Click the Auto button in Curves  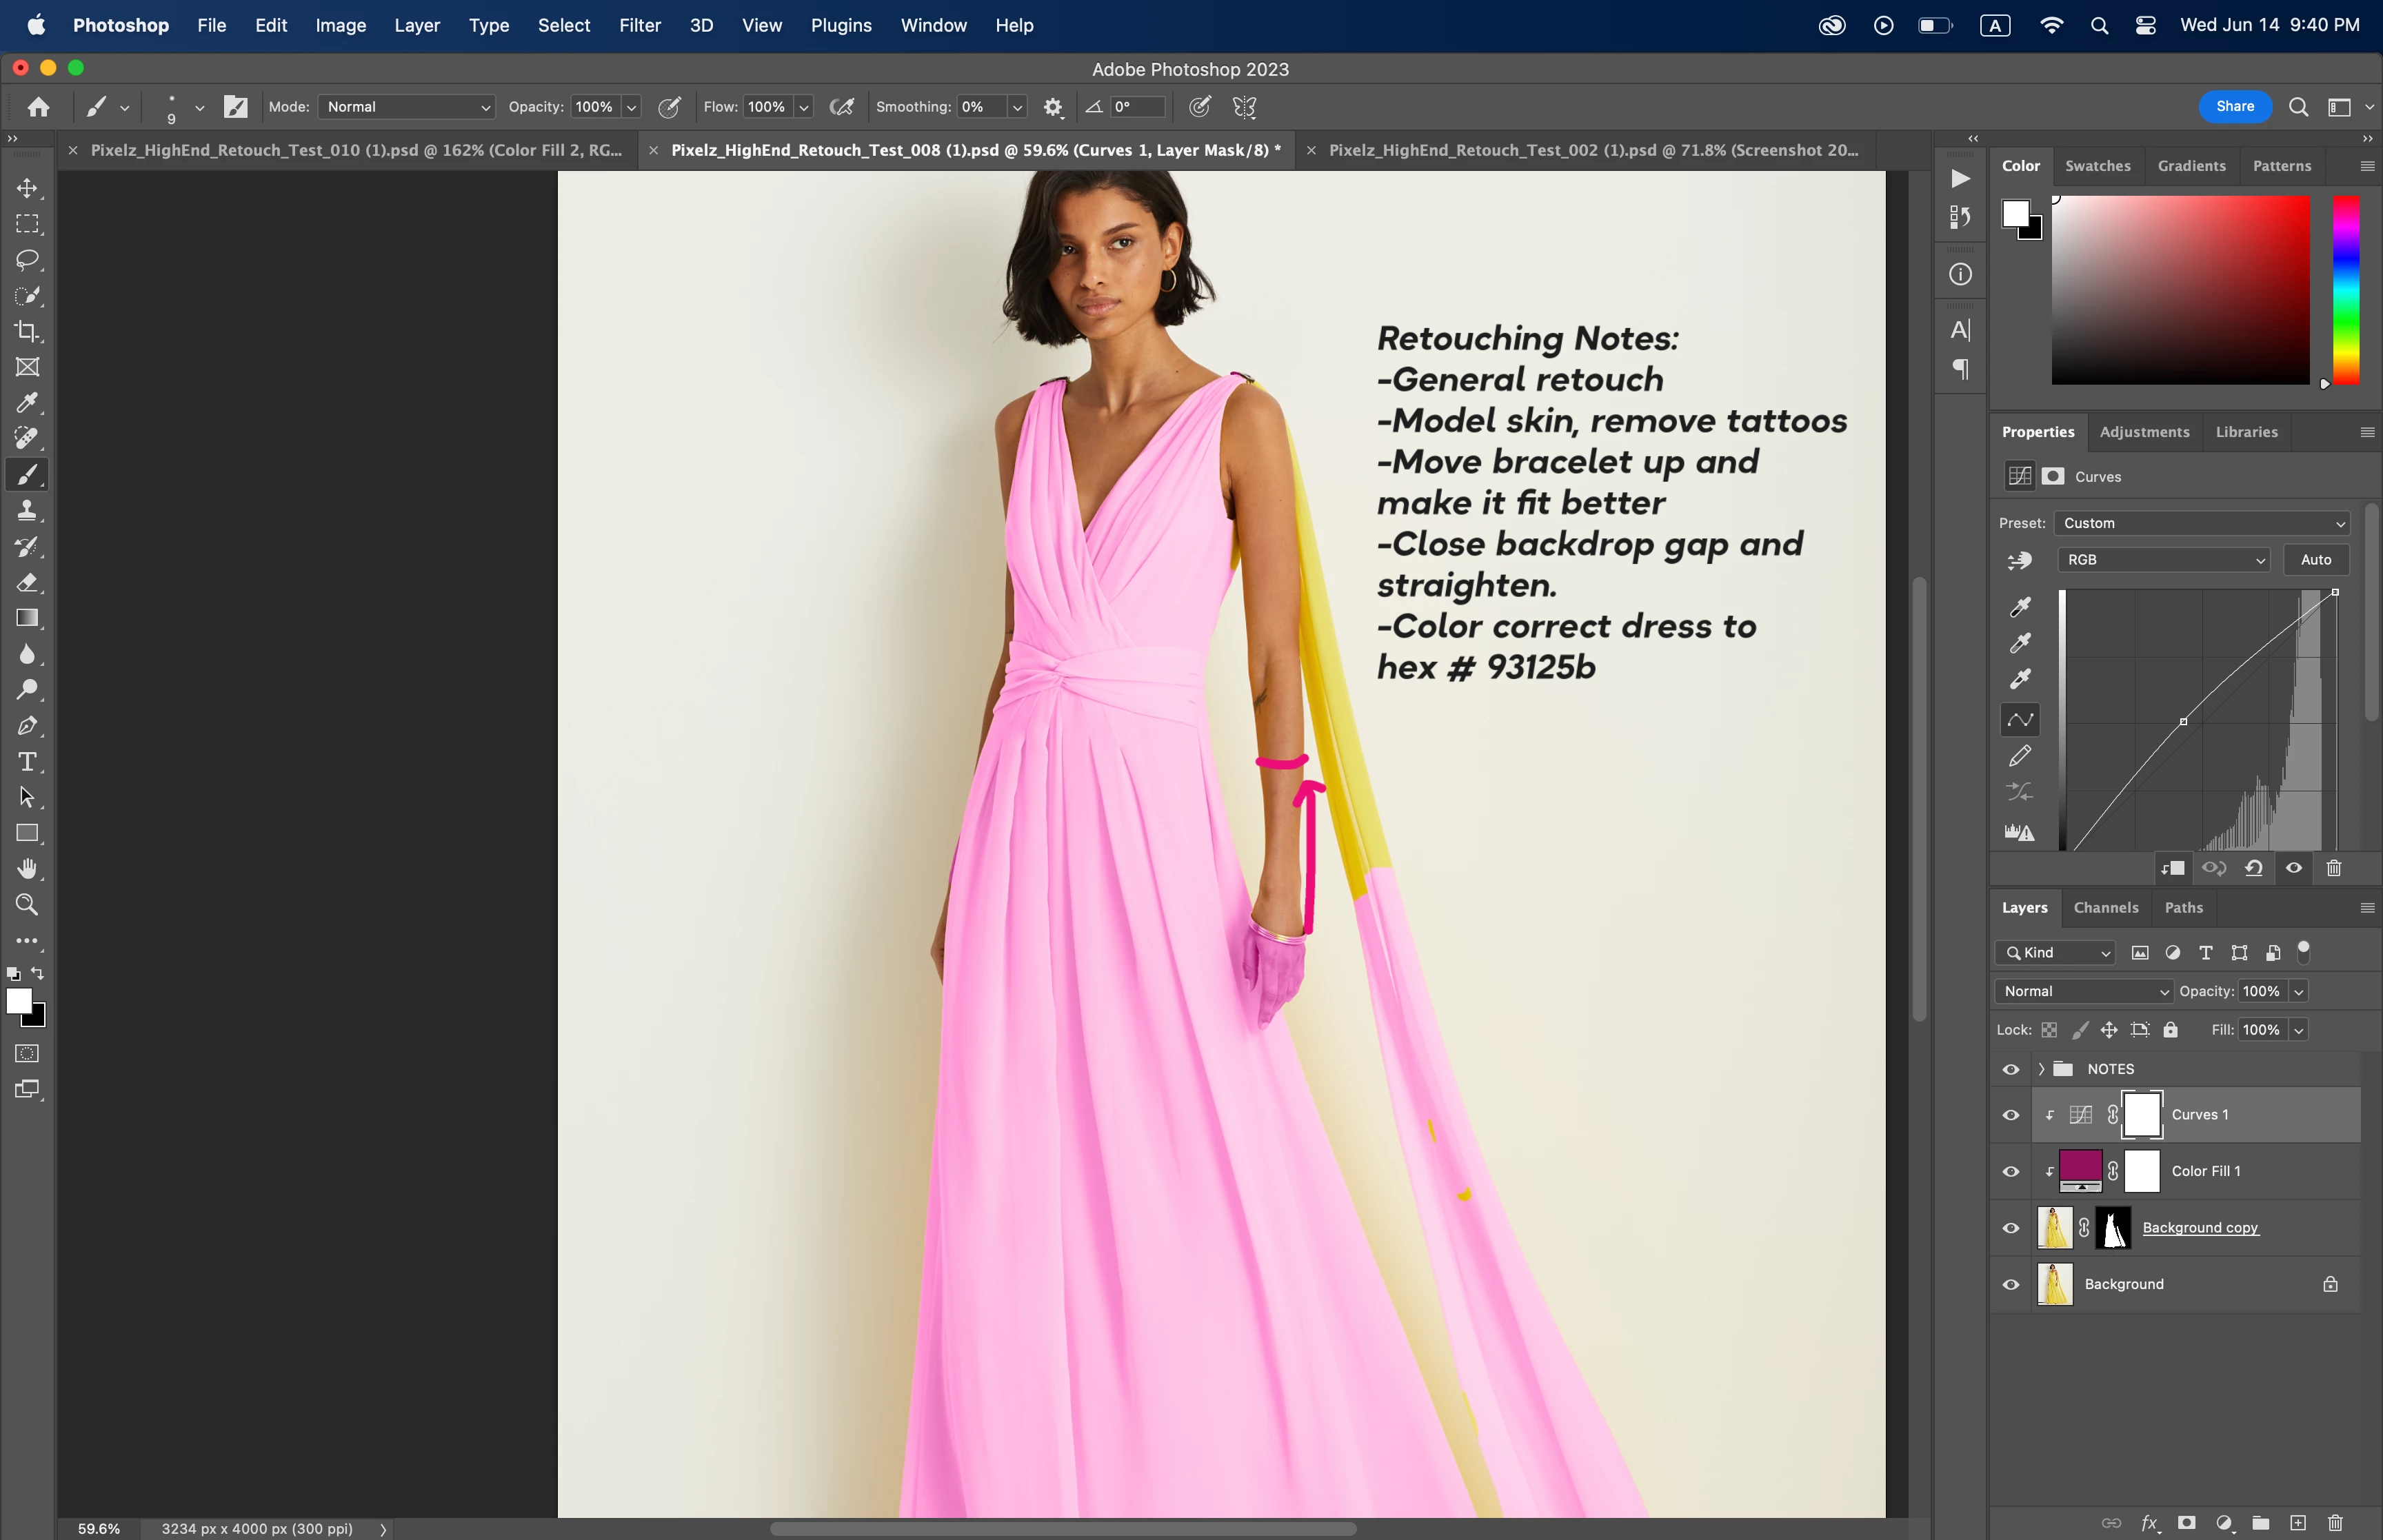point(2315,560)
